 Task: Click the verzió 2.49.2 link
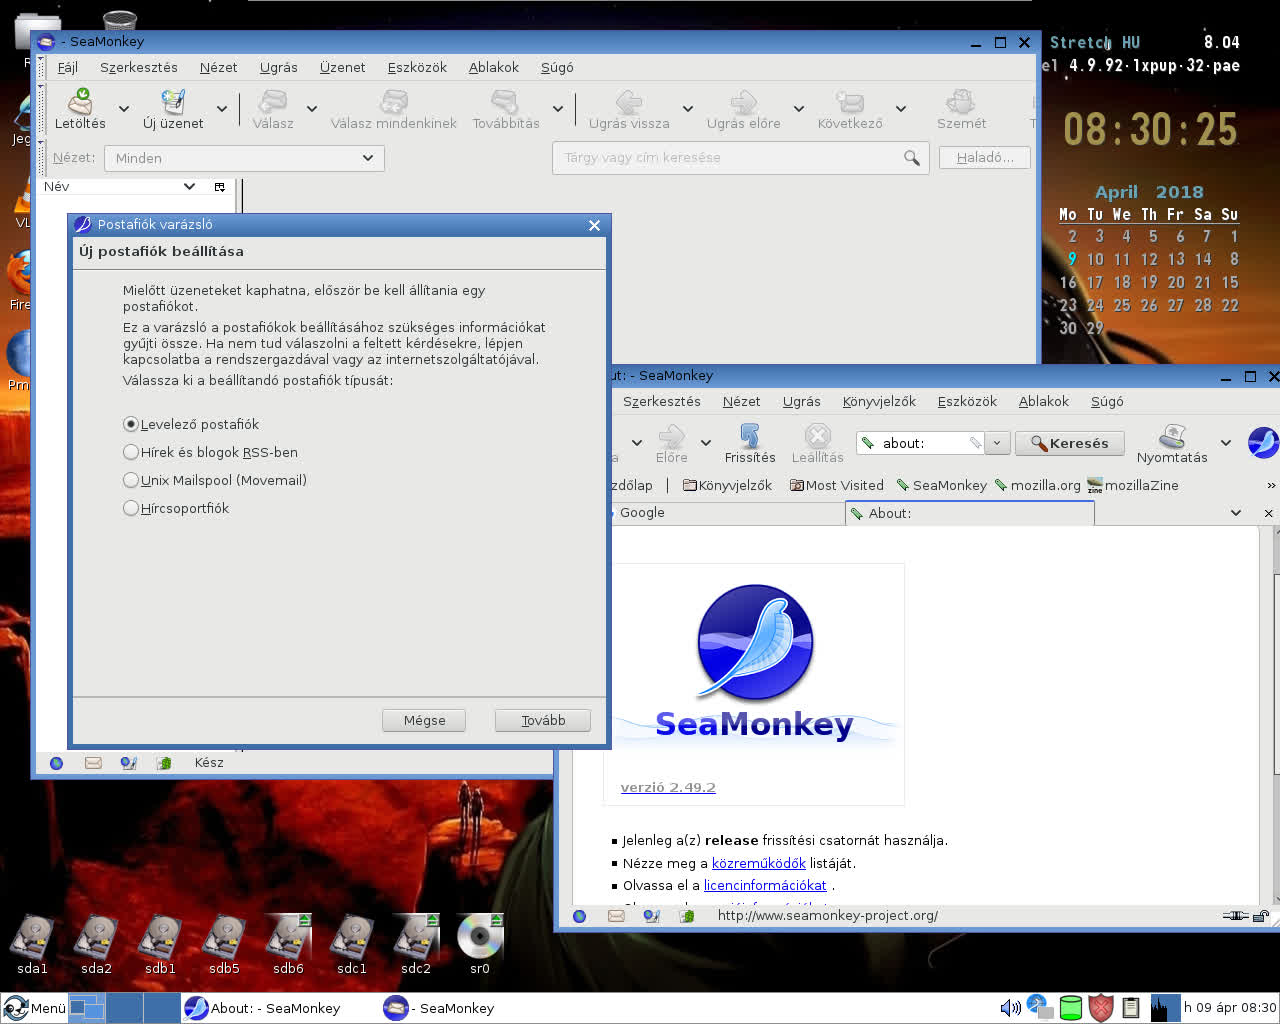click(668, 787)
